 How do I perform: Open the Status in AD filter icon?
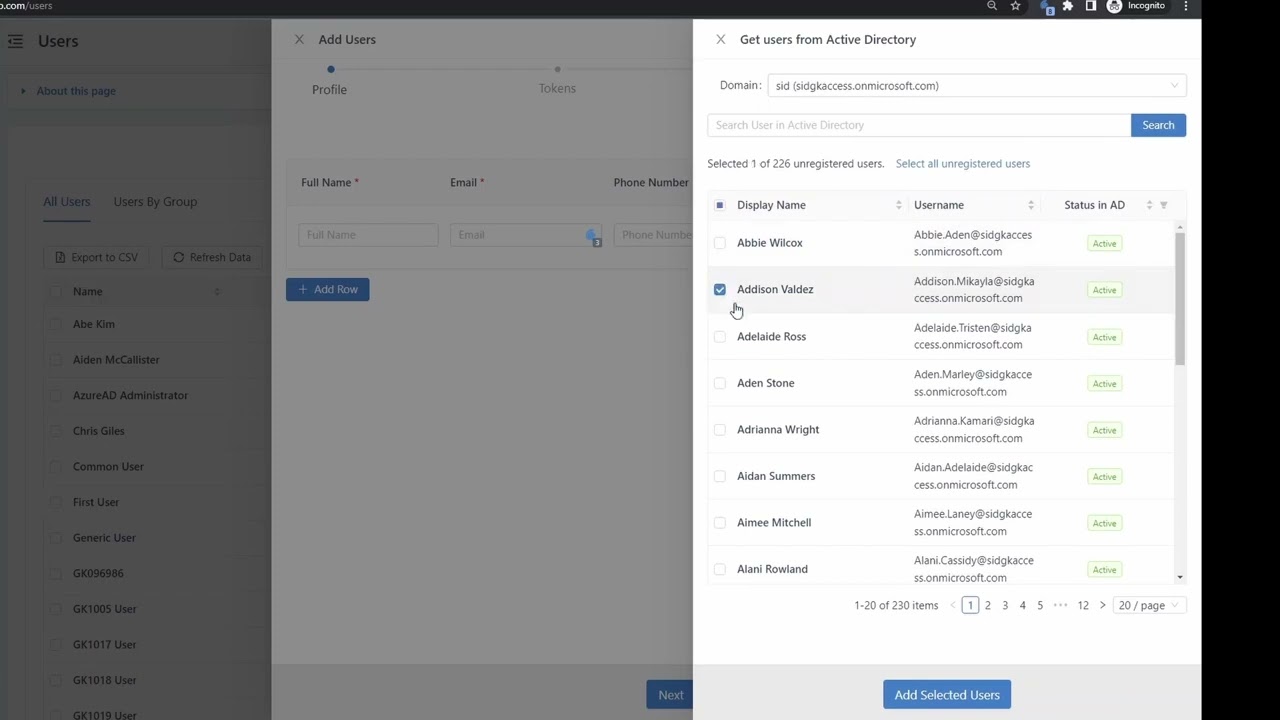[1163, 205]
